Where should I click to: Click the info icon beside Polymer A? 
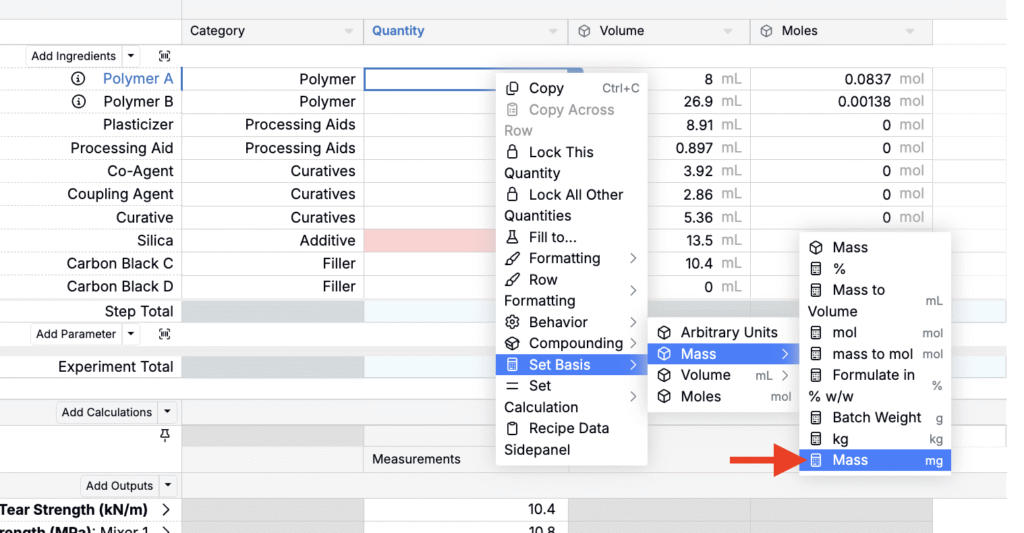pos(79,79)
